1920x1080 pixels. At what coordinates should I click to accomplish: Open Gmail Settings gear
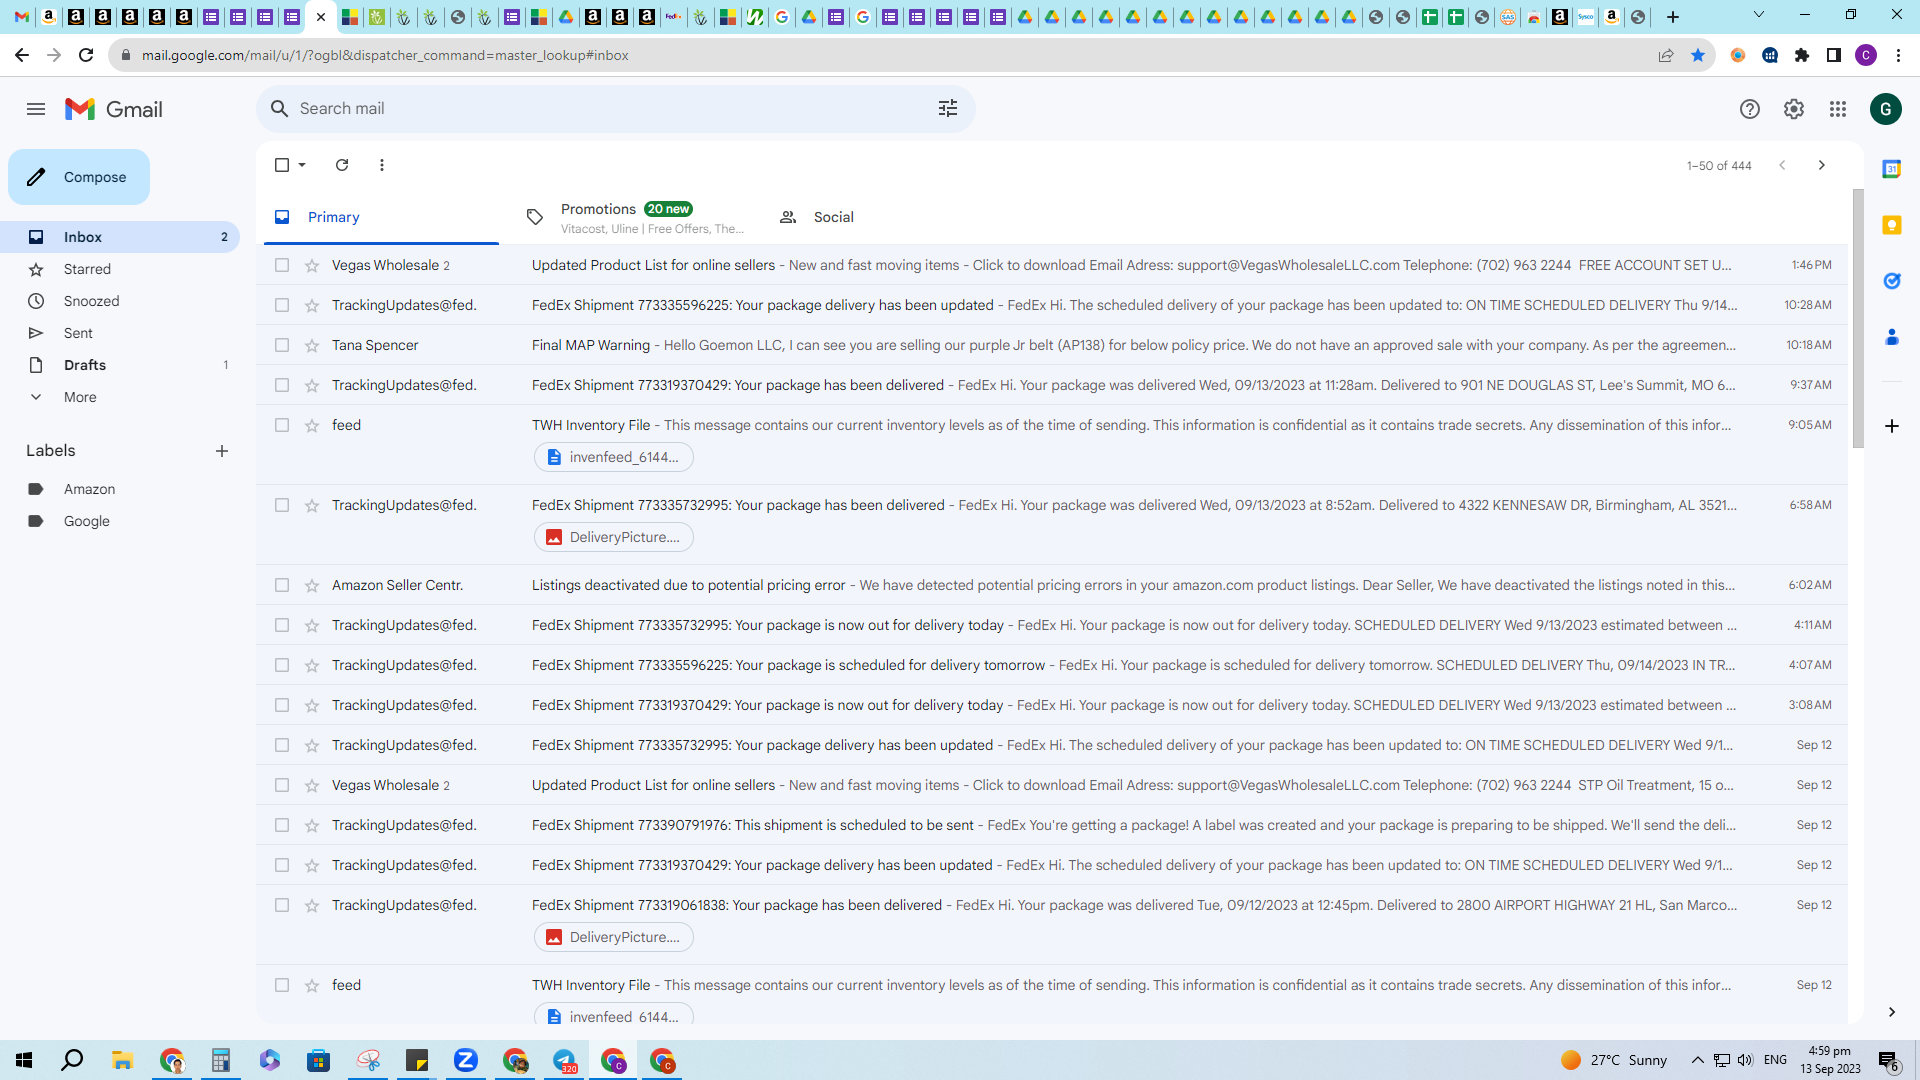point(1794,109)
